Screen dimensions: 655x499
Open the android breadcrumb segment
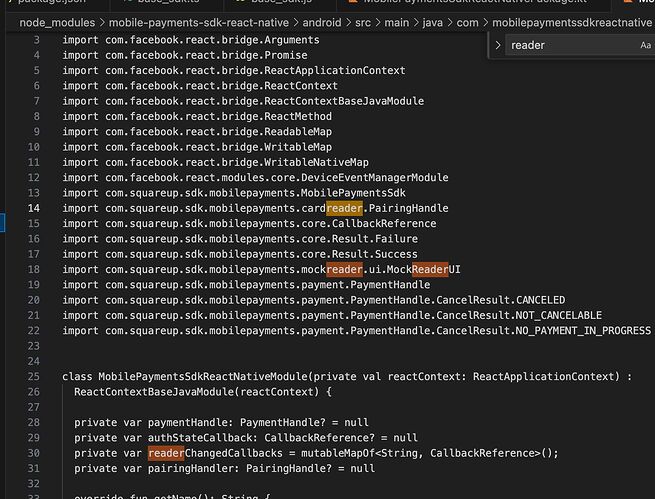[x=322, y=23]
